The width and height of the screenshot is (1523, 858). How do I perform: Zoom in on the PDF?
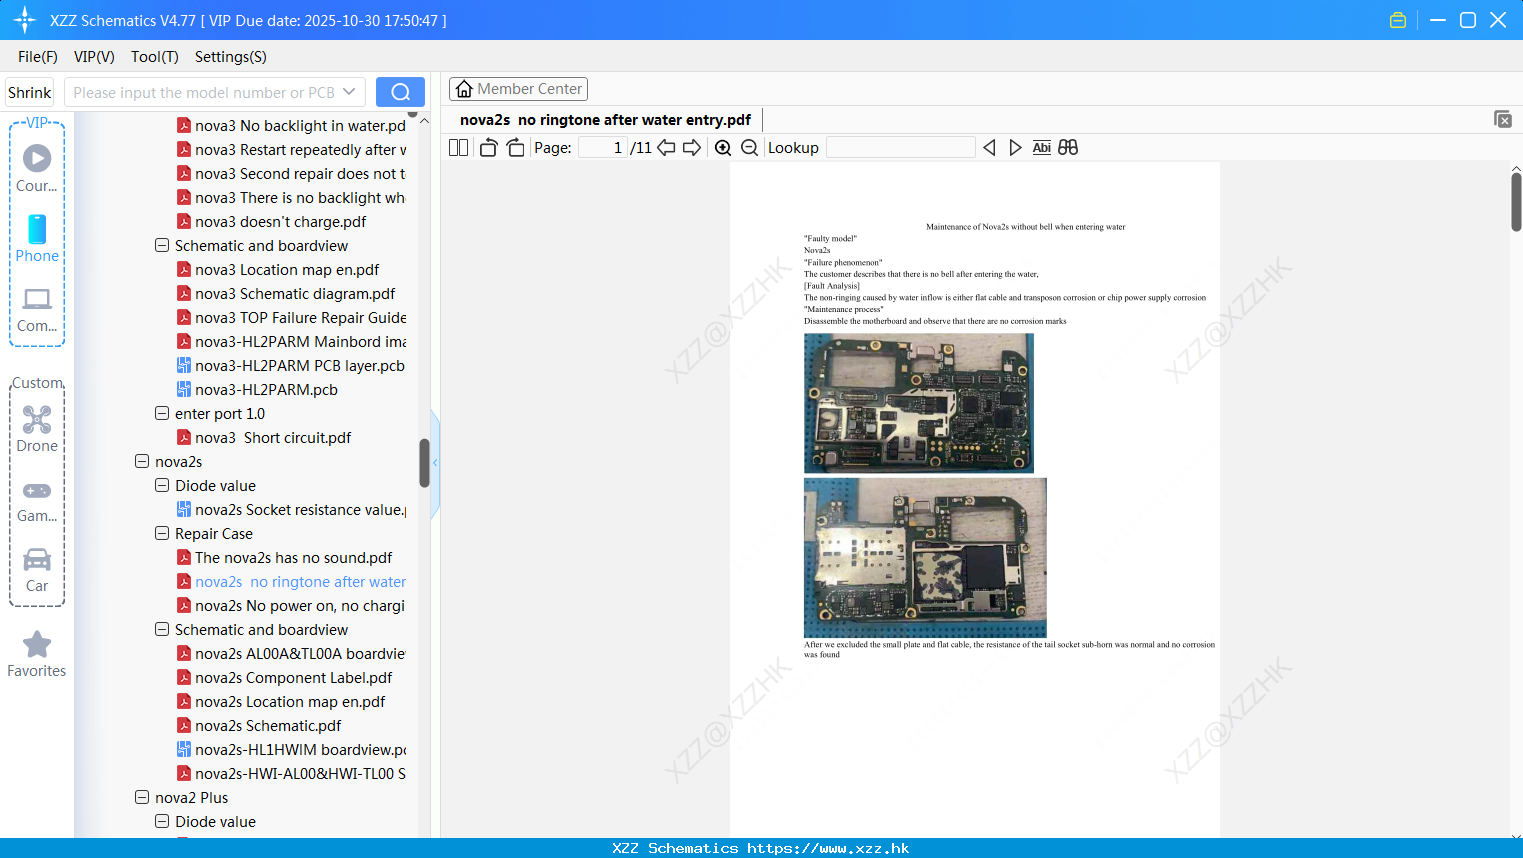click(x=723, y=147)
